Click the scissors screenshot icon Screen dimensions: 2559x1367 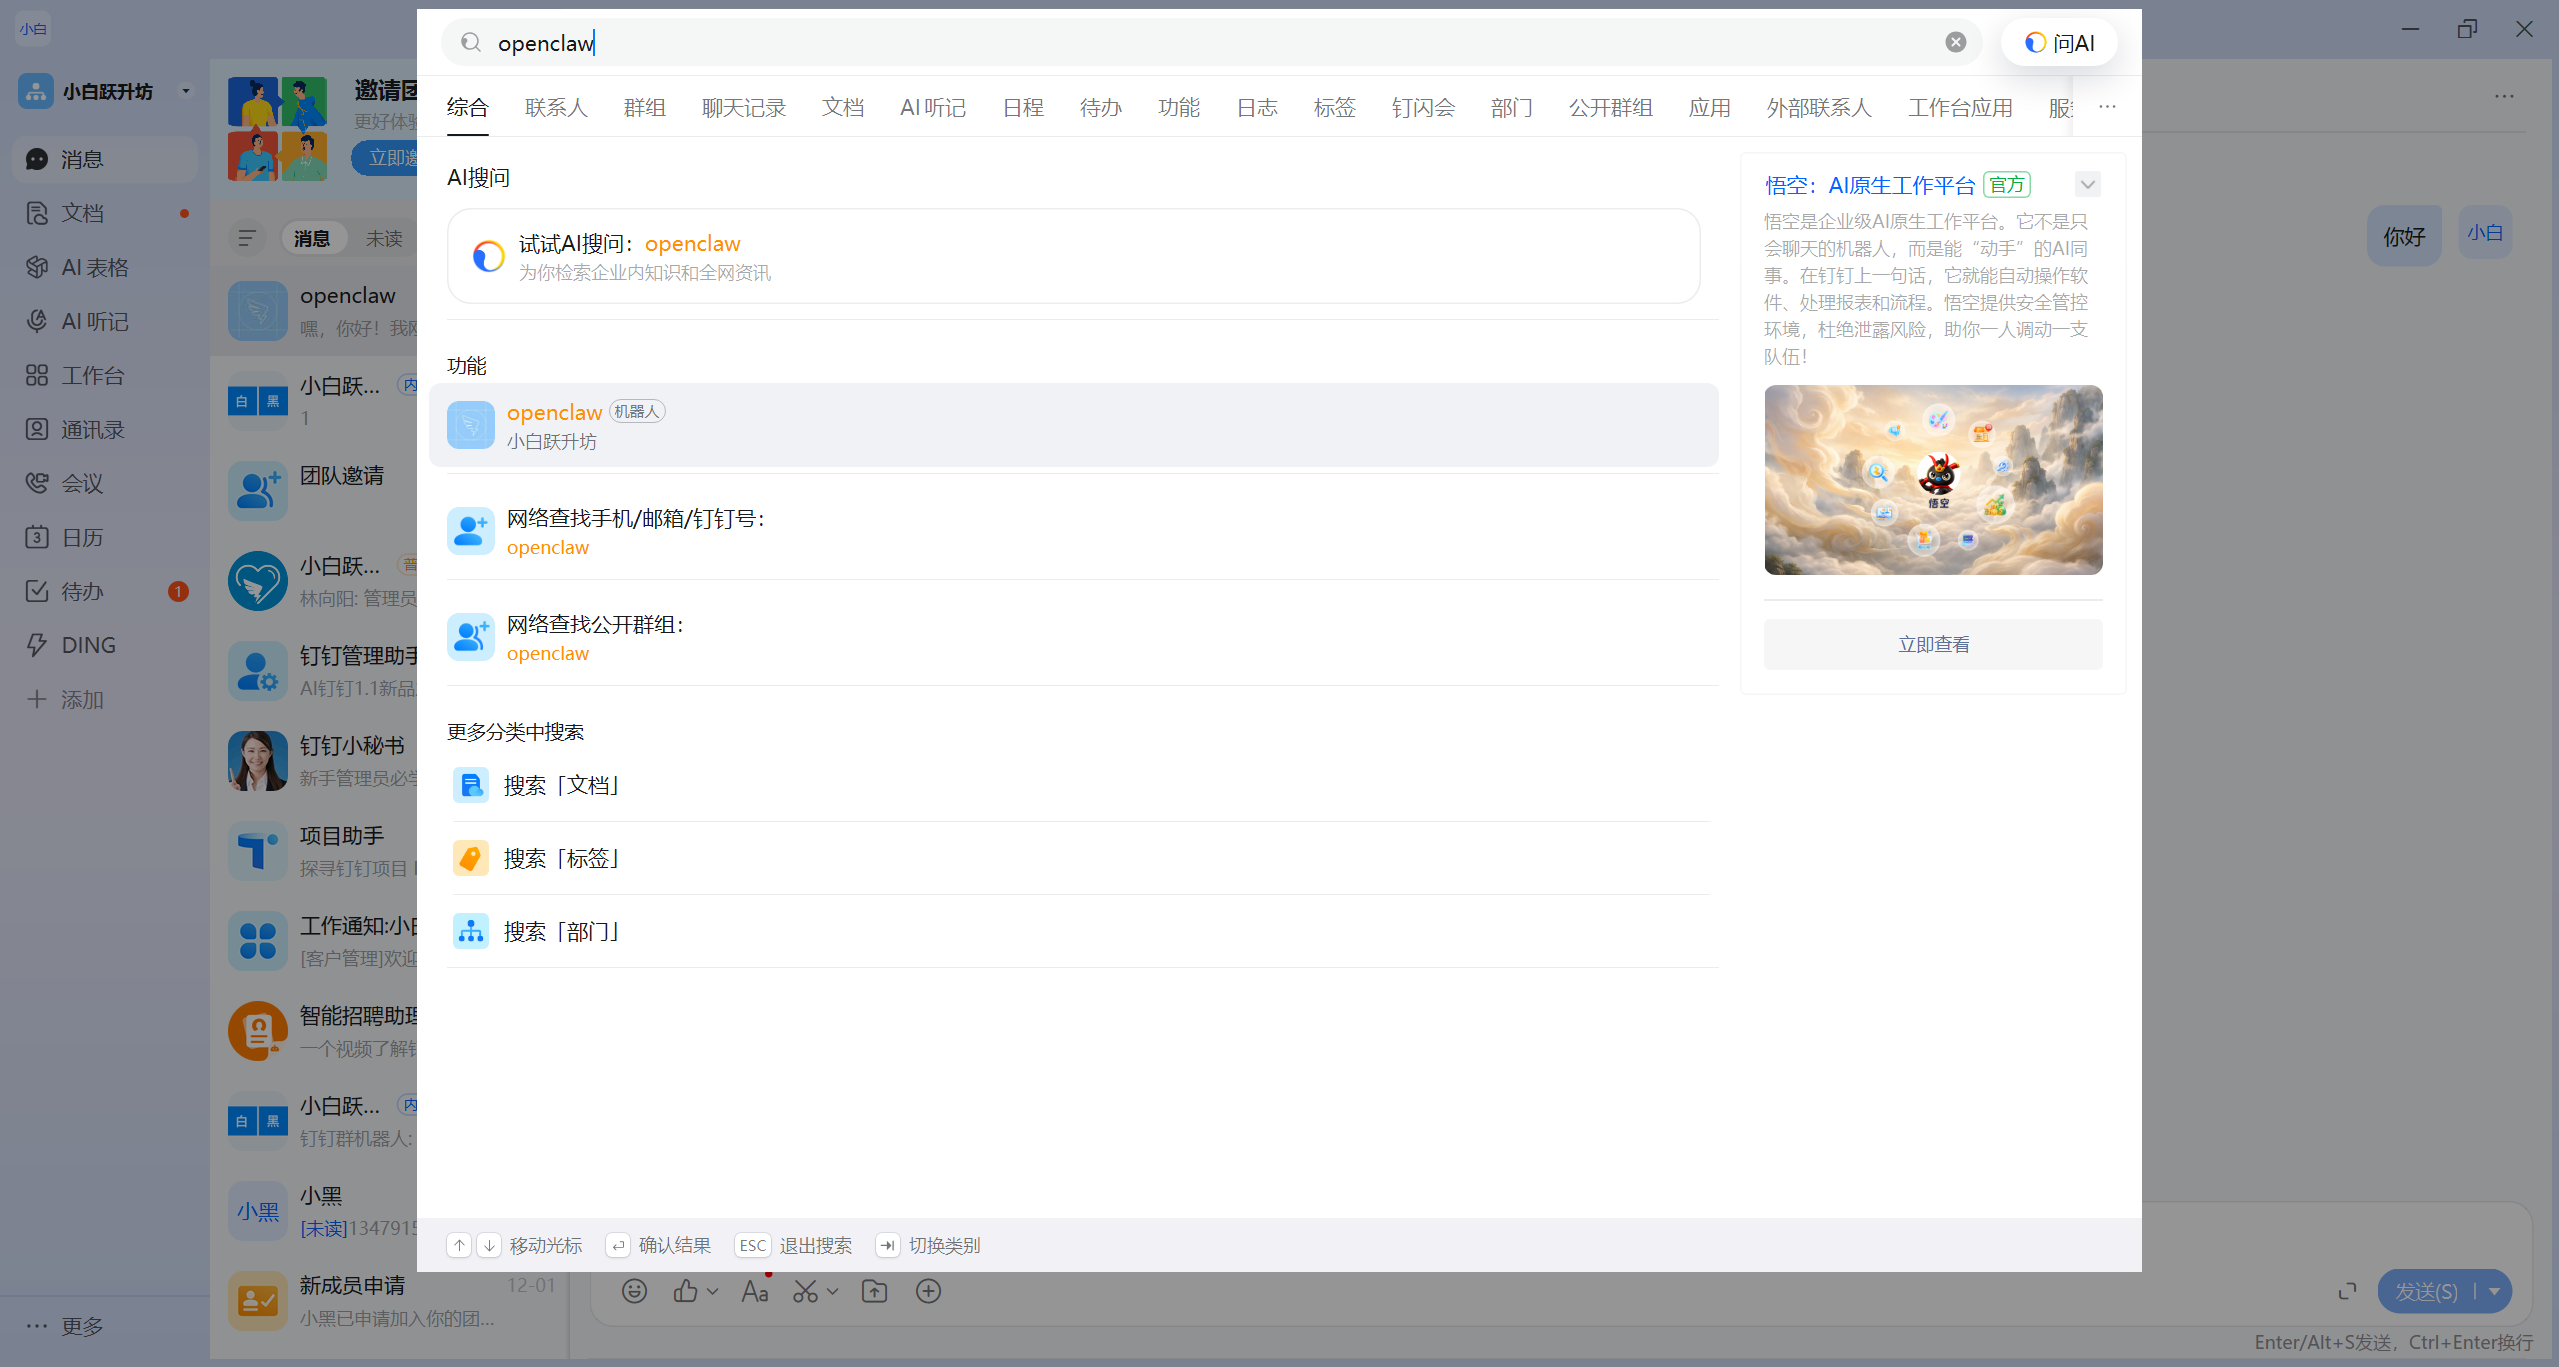click(x=805, y=1291)
